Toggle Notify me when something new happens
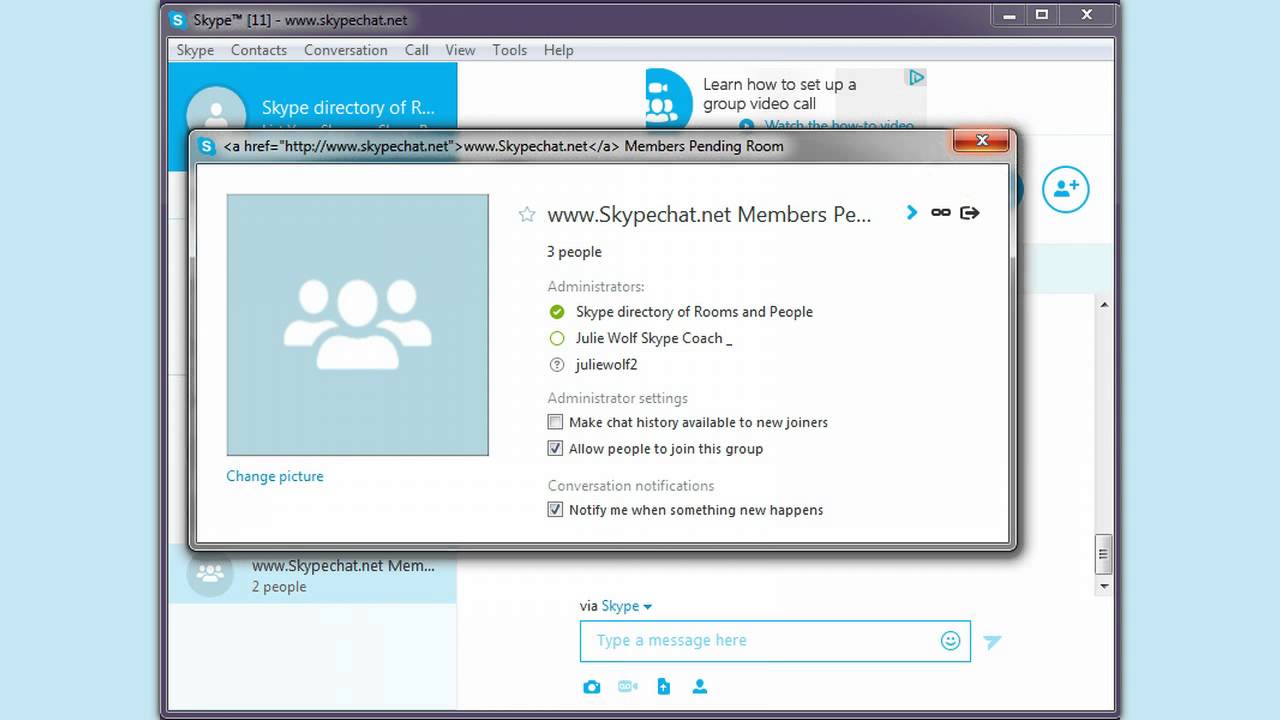This screenshot has height=720, width=1280. coord(555,510)
